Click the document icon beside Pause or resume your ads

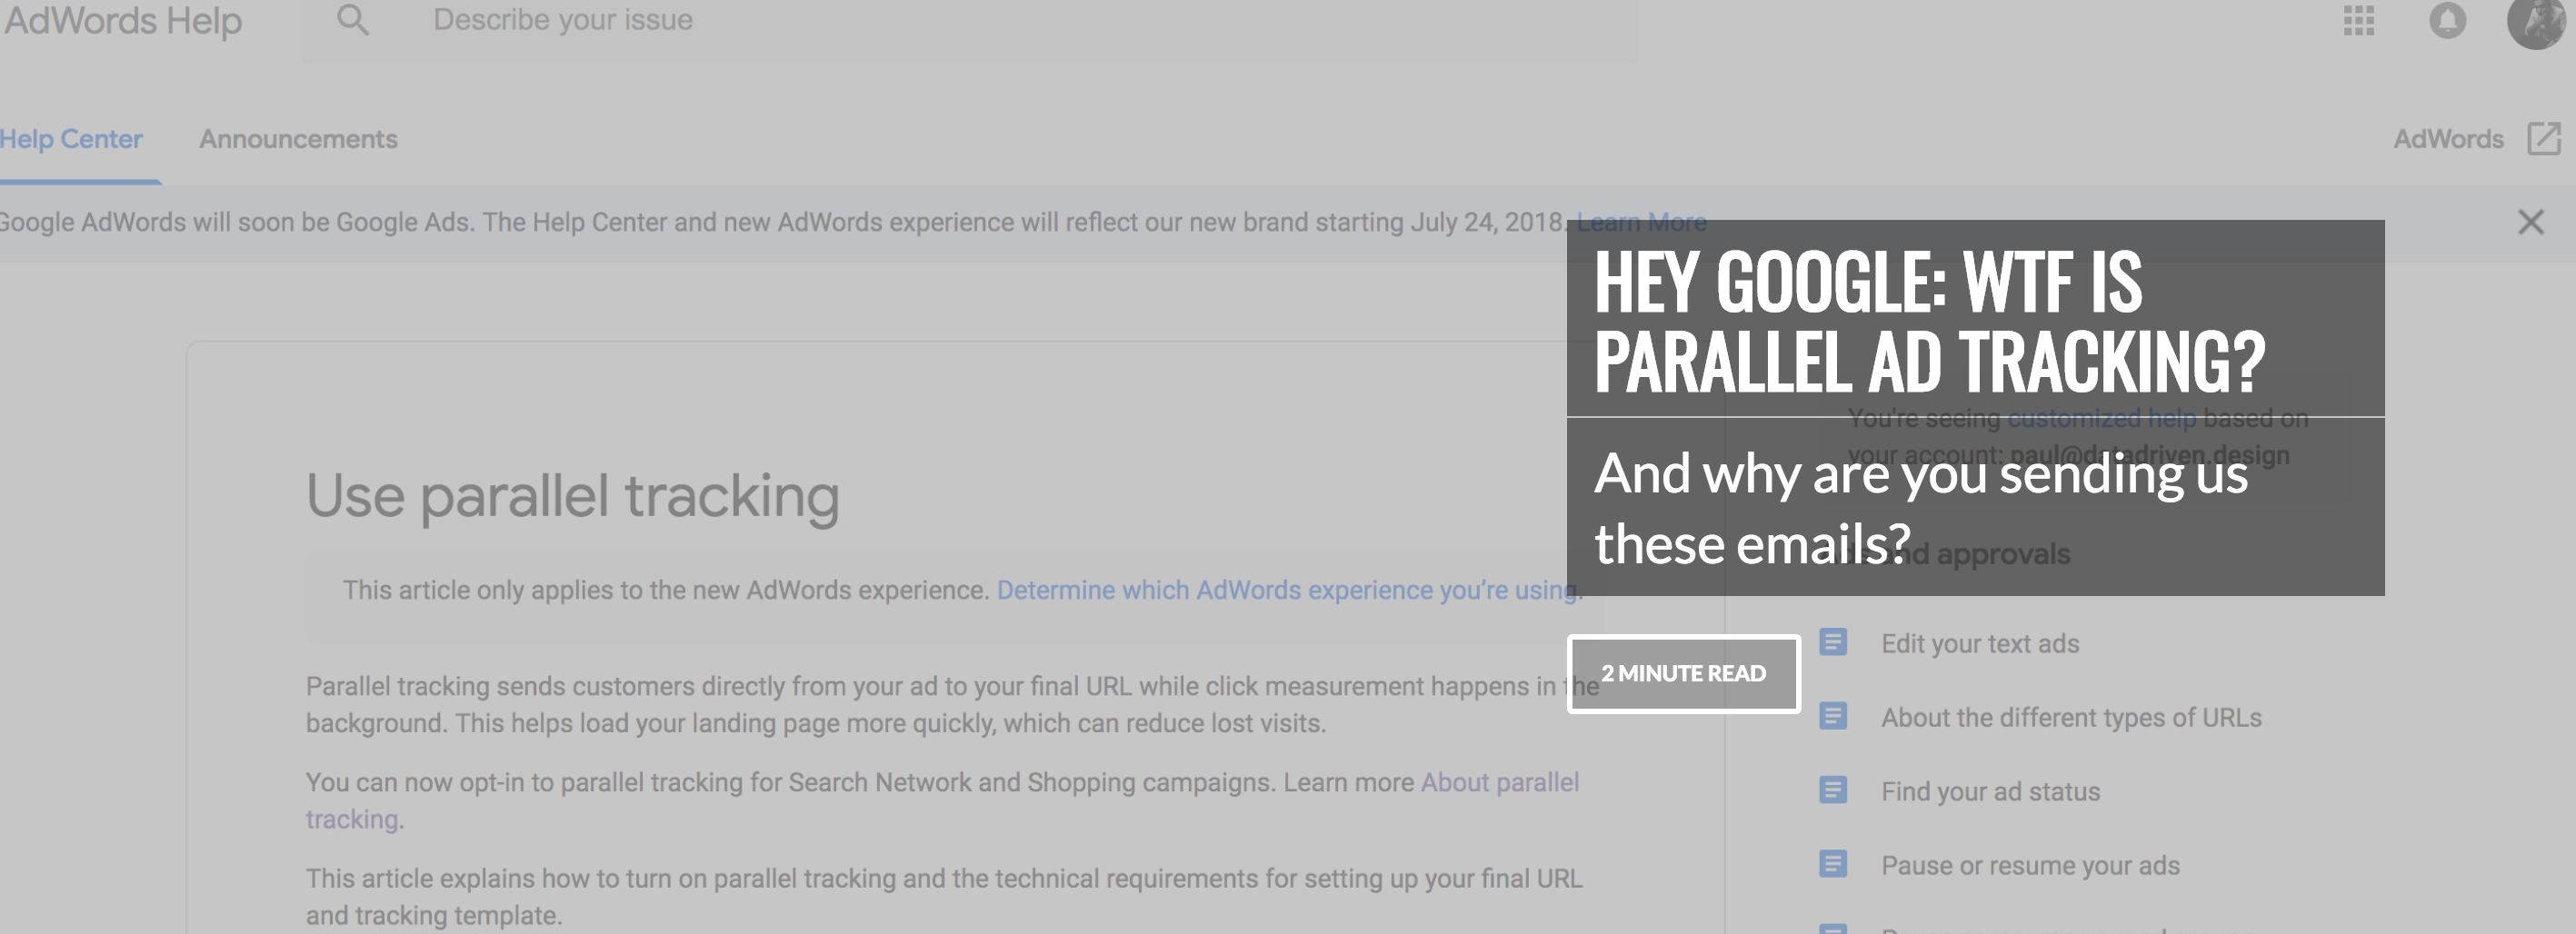coord(1832,864)
